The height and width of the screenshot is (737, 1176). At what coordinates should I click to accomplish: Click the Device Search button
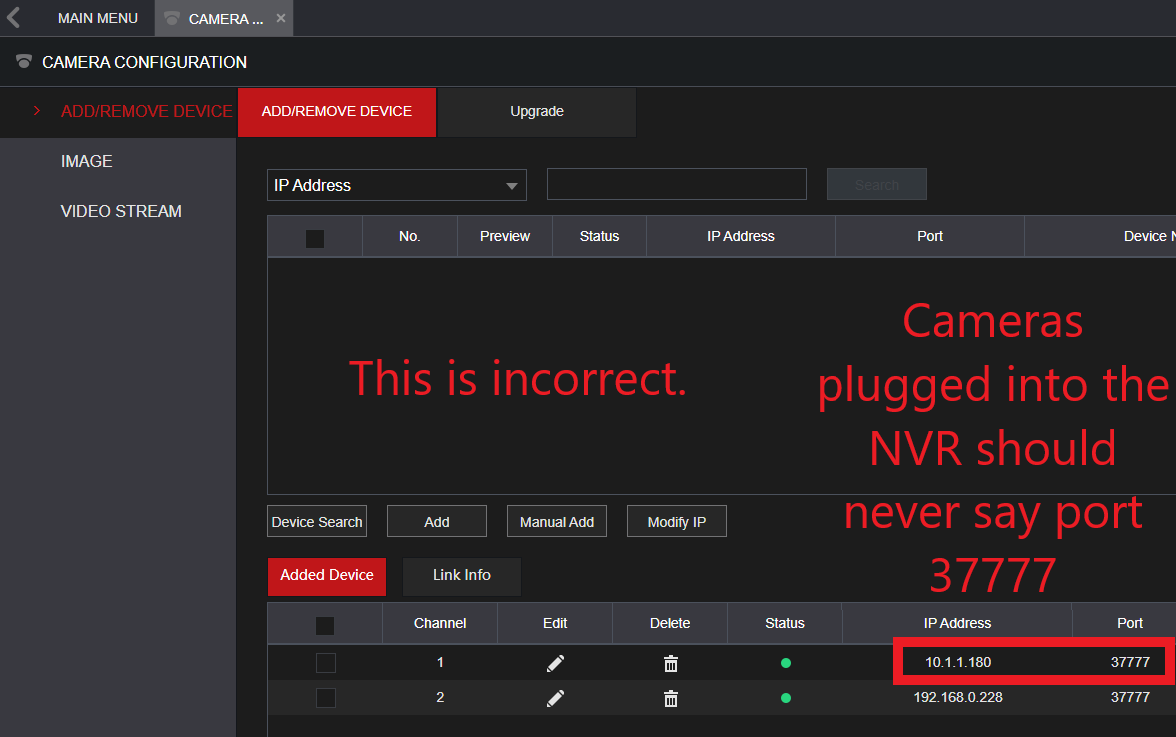(316, 522)
